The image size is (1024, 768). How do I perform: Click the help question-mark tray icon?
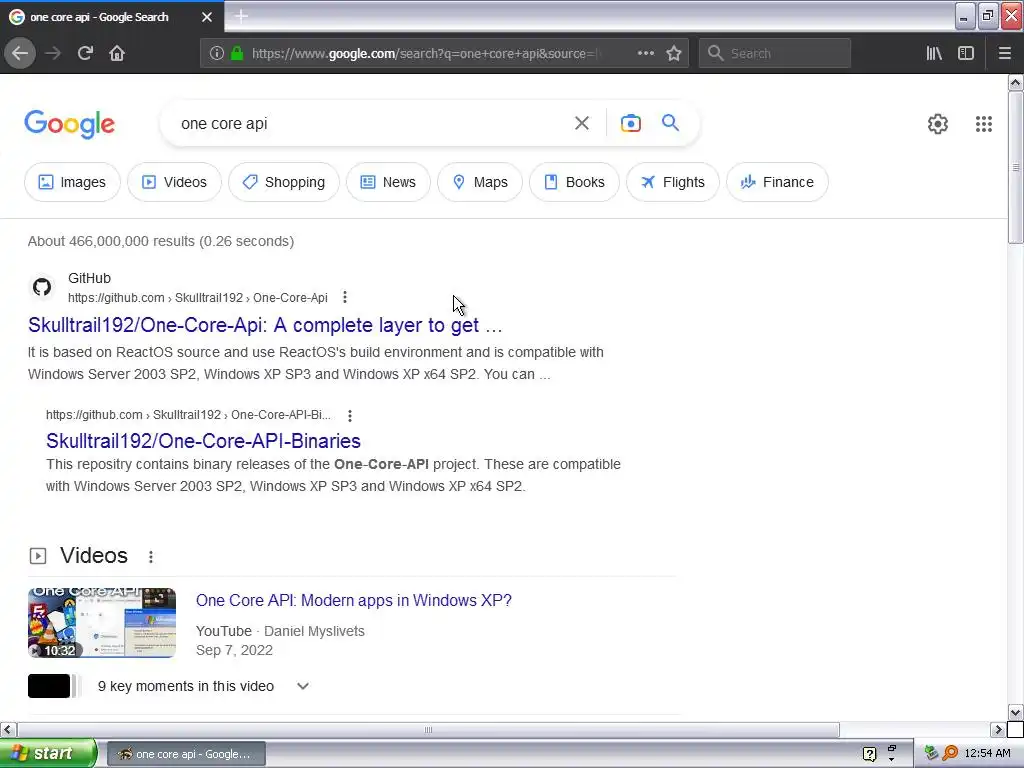[x=869, y=754]
